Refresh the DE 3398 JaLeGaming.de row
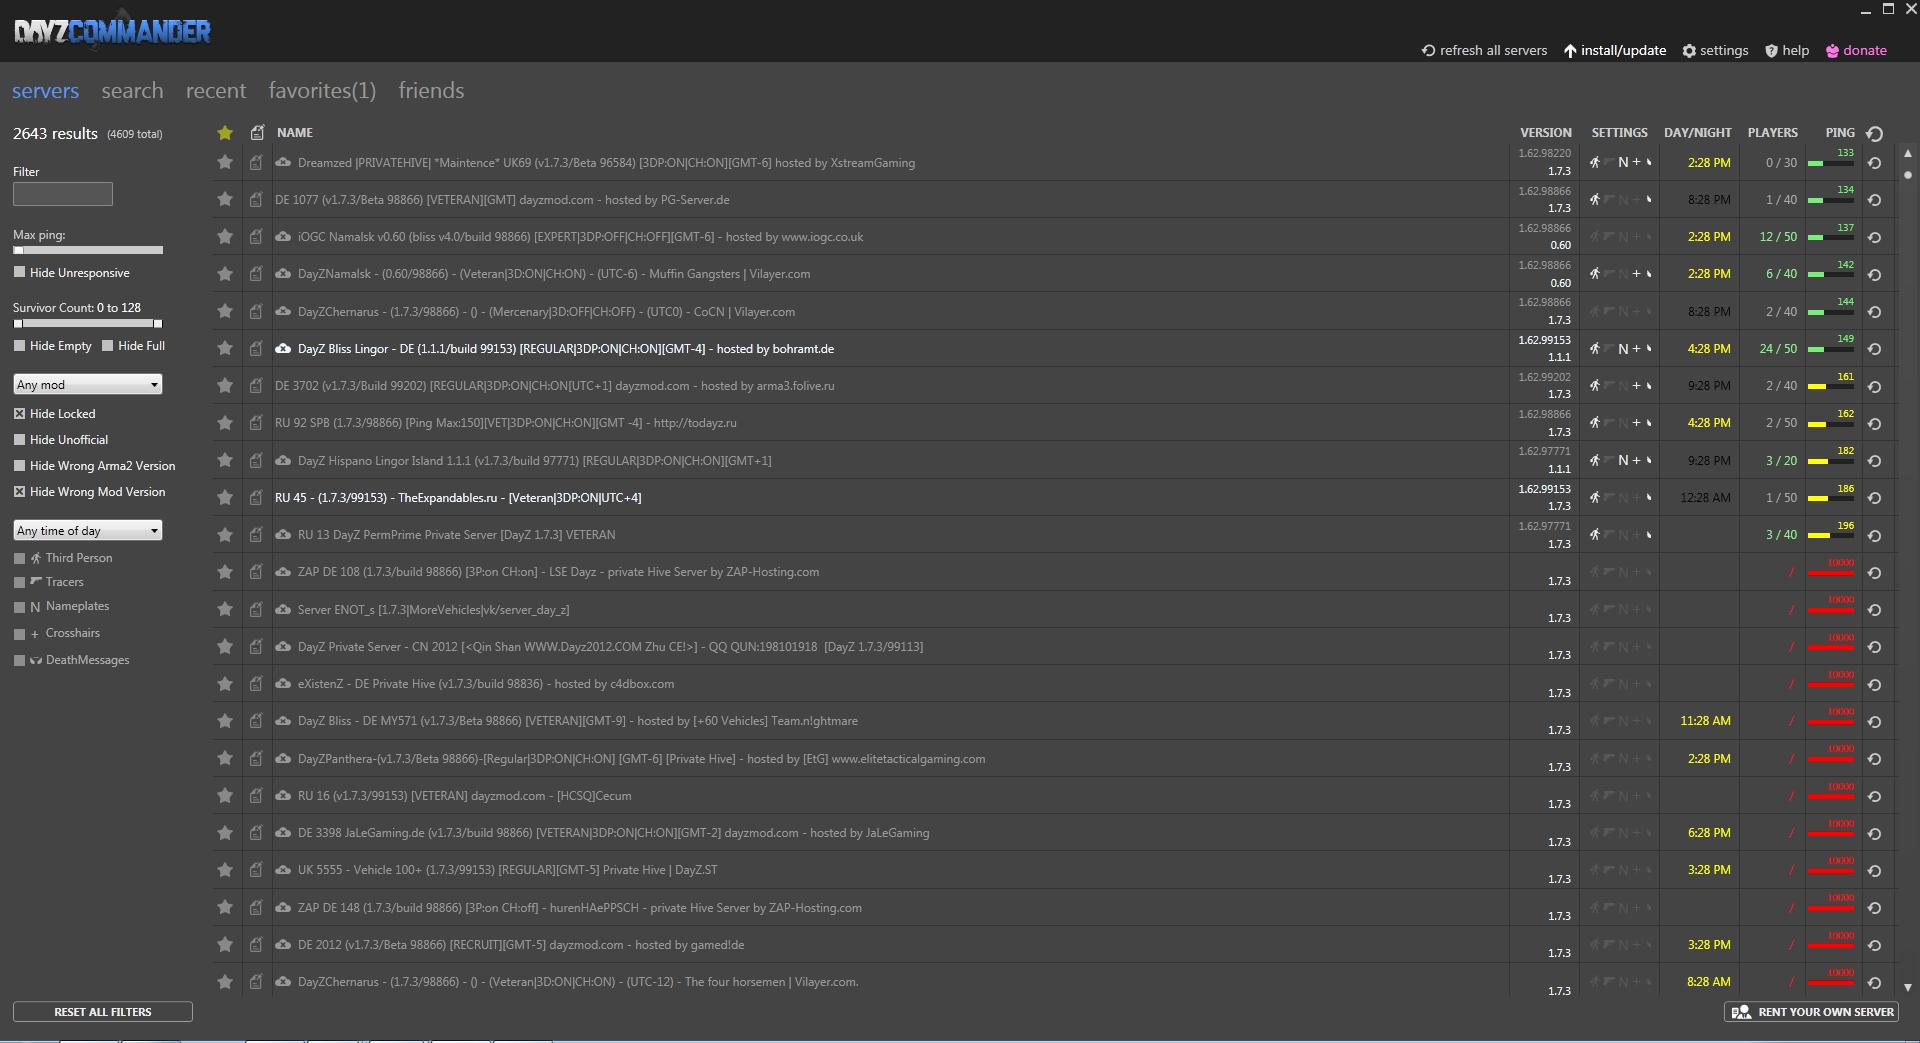 (x=1875, y=834)
